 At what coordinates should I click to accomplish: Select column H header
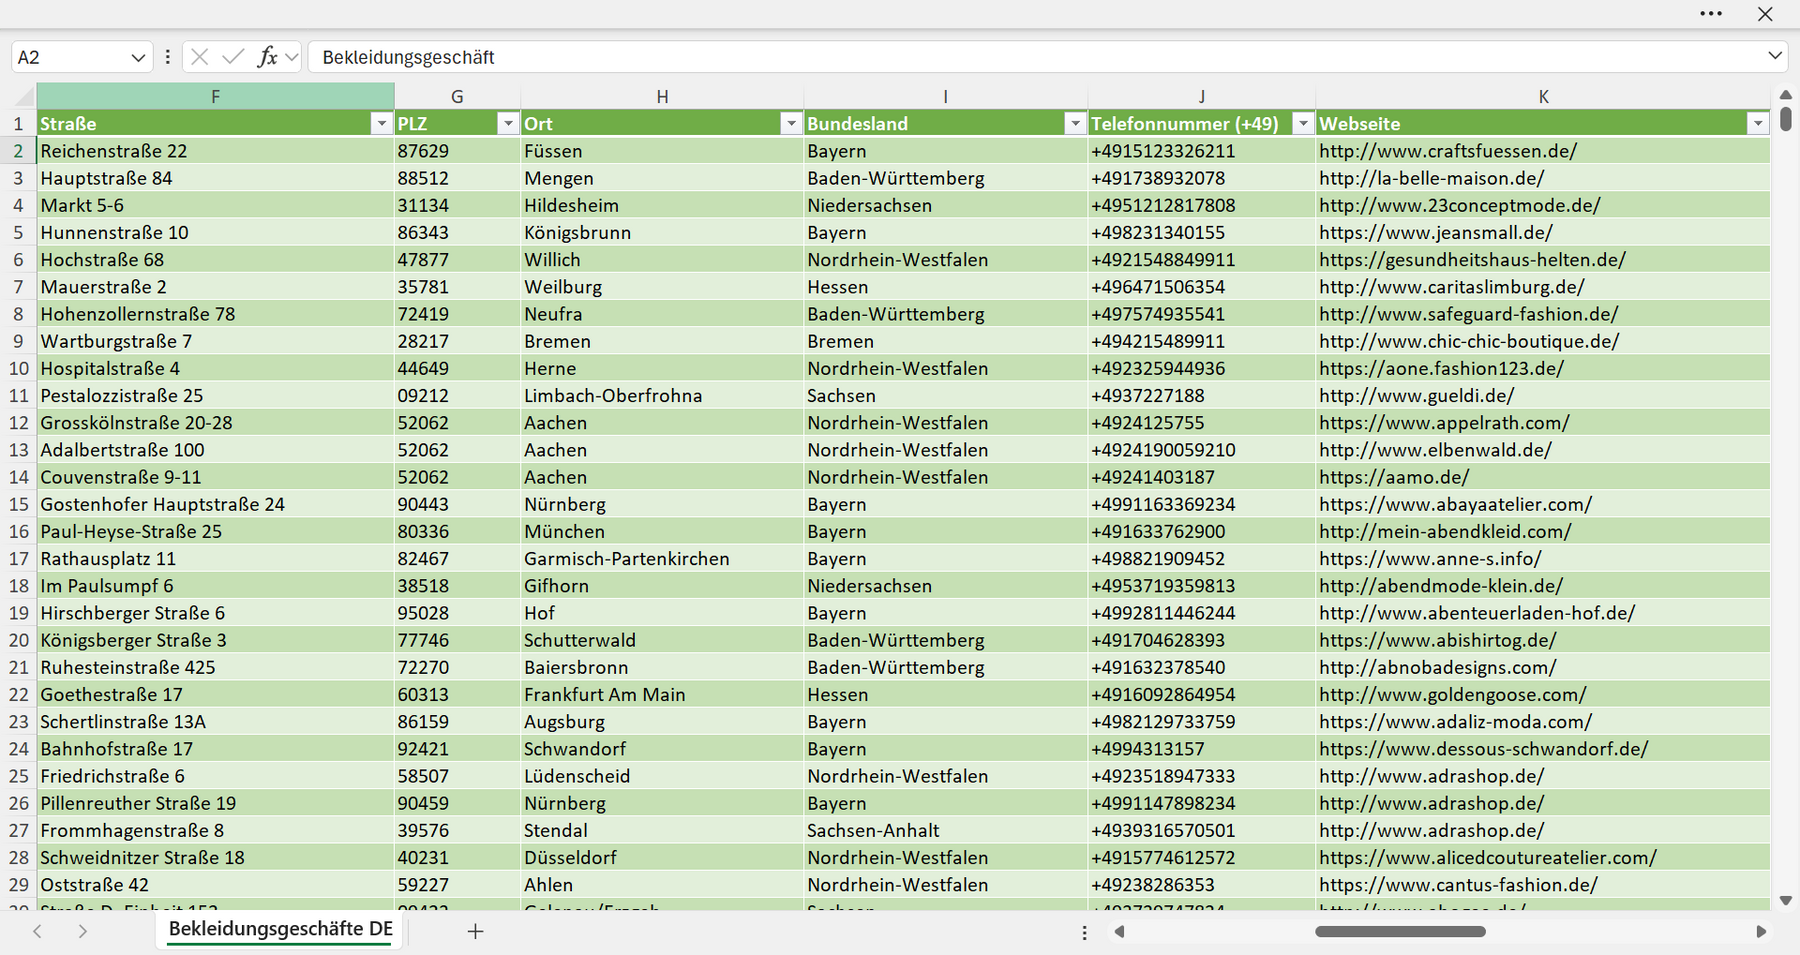tap(662, 96)
